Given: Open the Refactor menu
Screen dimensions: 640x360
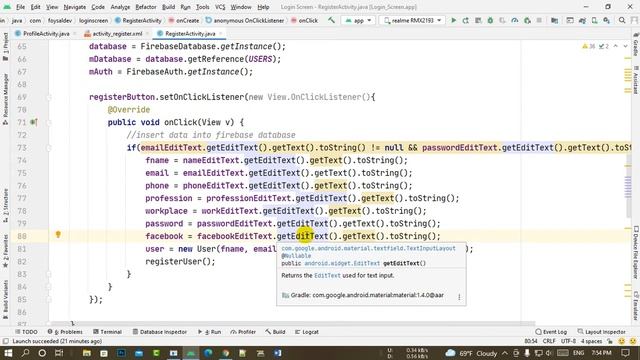Looking at the screenshot, I should point(146,7).
